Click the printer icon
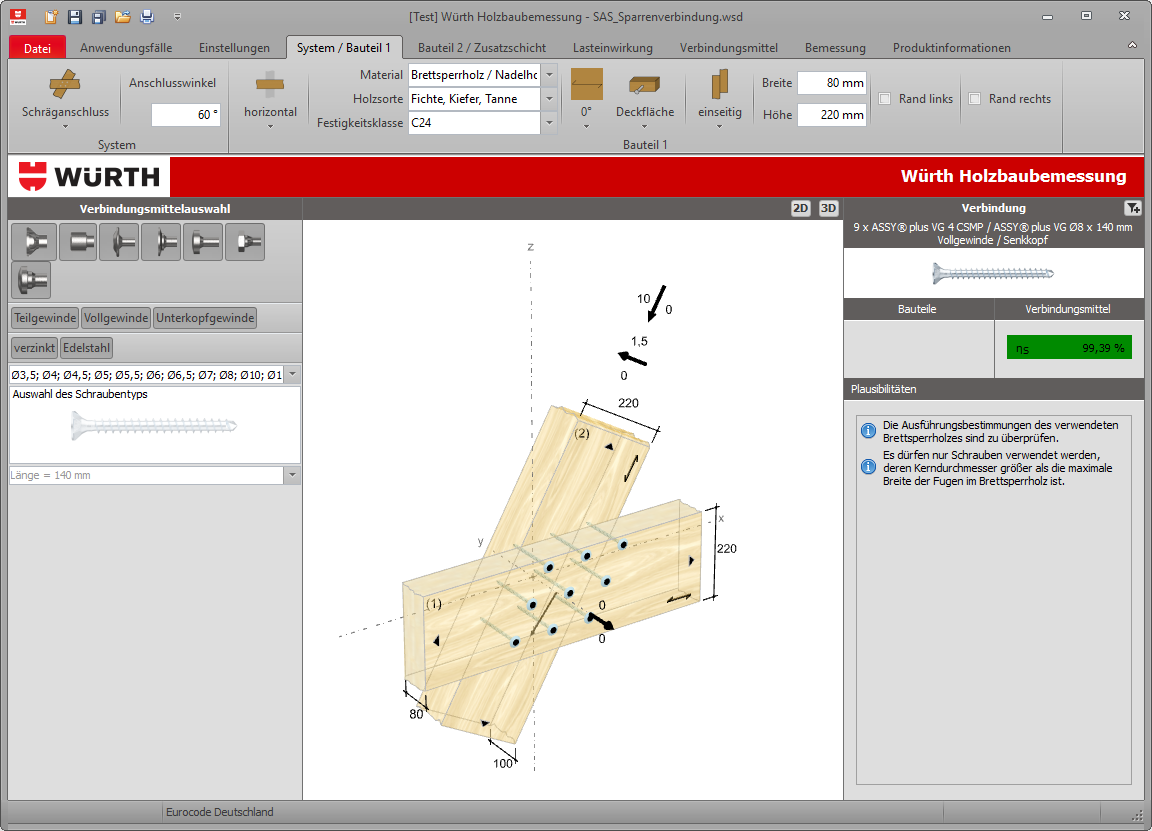The image size is (1152, 831). (x=147, y=16)
